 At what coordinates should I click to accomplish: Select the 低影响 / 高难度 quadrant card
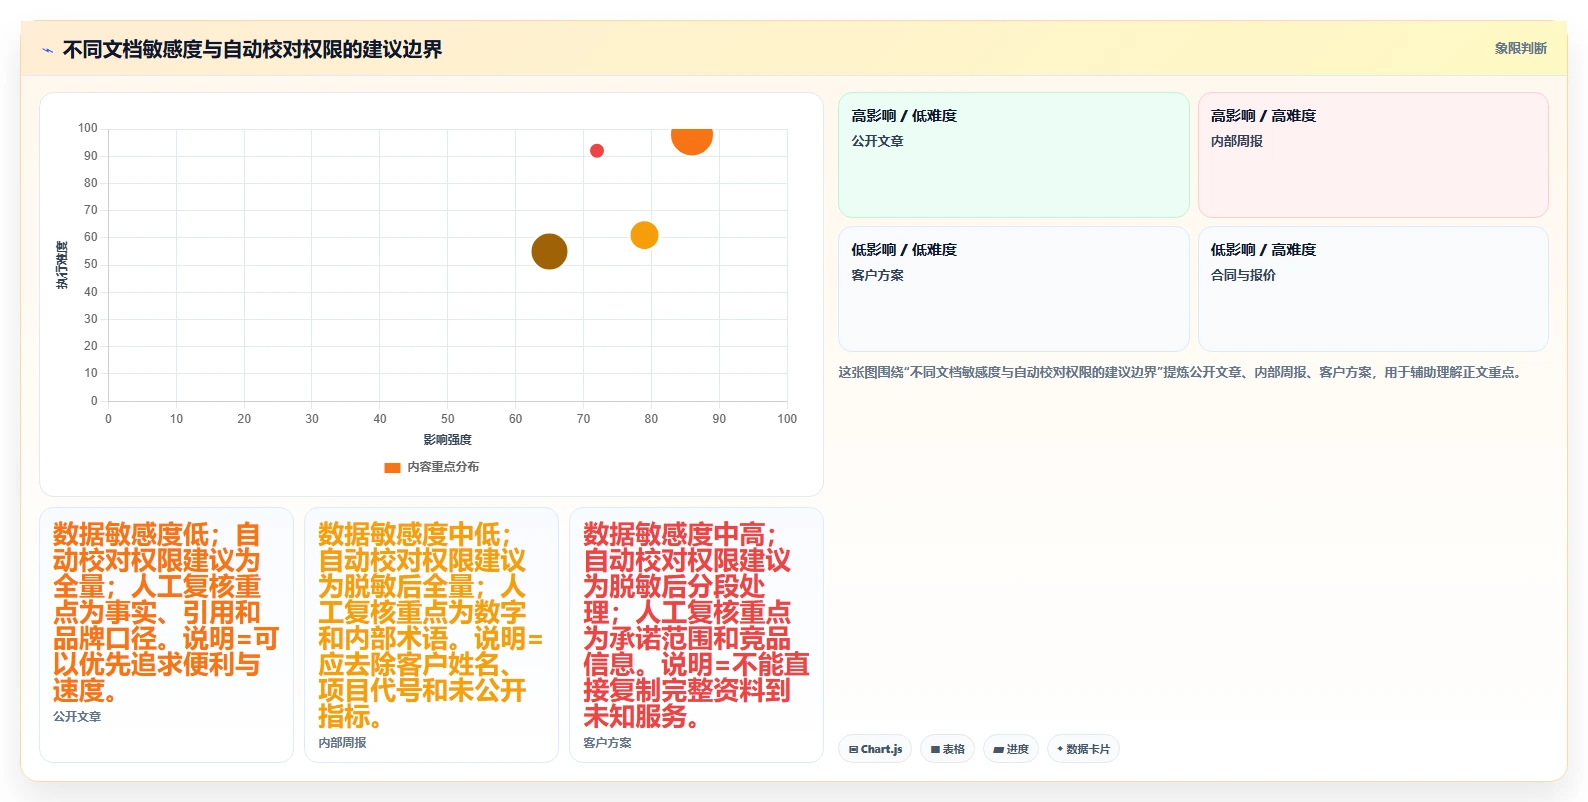click(x=1373, y=289)
